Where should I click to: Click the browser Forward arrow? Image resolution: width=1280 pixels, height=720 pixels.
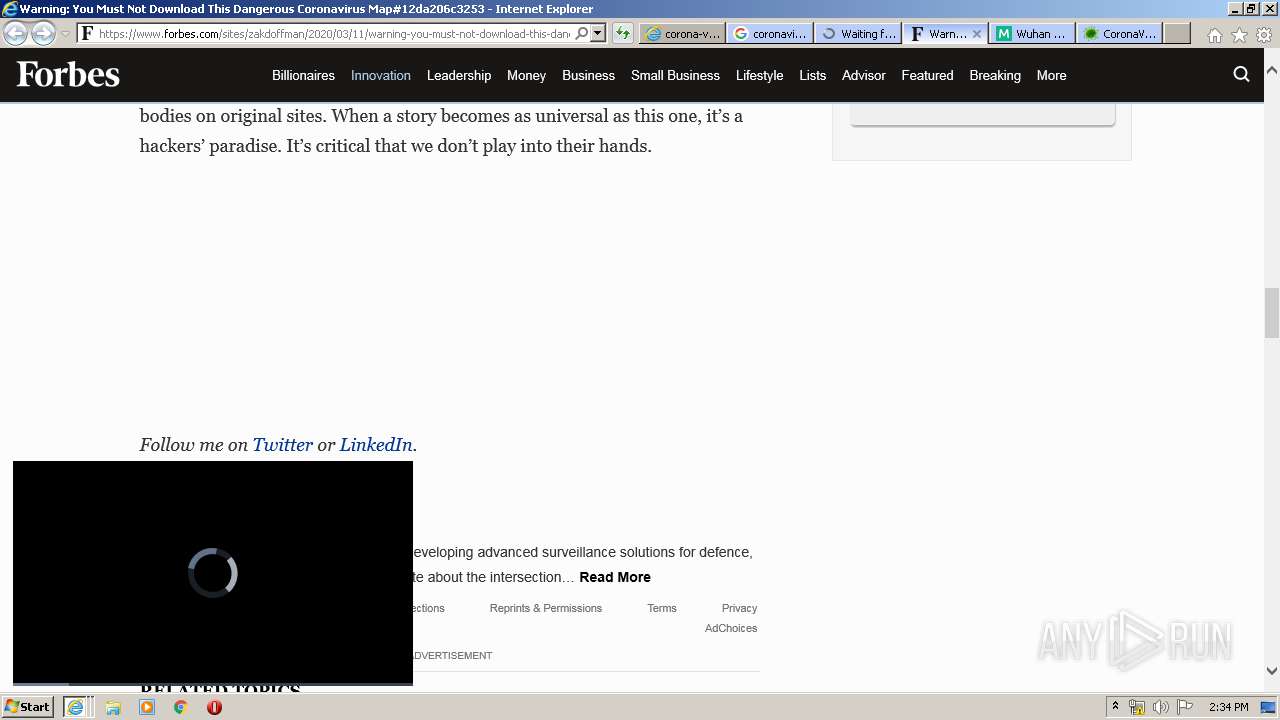coord(43,33)
